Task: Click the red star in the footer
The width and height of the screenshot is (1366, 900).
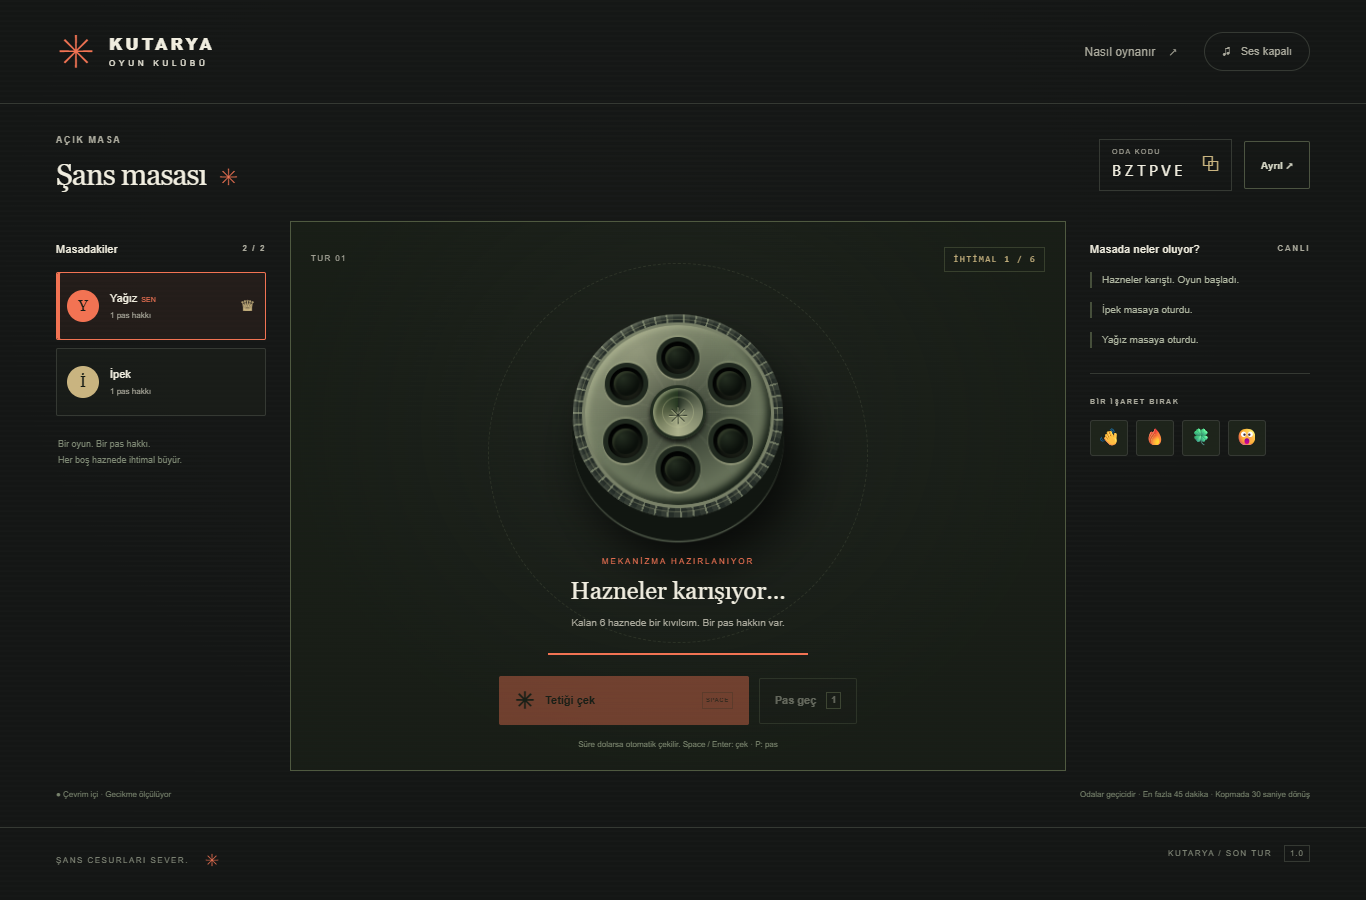Action: (x=212, y=860)
